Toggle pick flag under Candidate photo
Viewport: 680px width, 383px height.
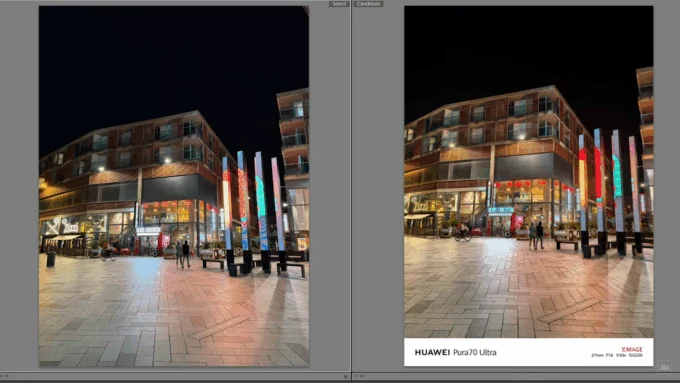(356, 376)
